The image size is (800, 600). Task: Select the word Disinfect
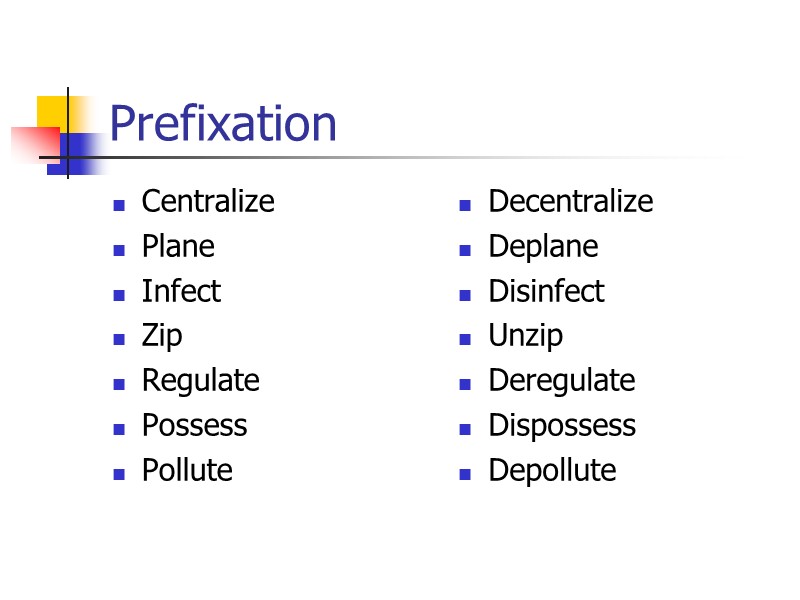pos(546,291)
